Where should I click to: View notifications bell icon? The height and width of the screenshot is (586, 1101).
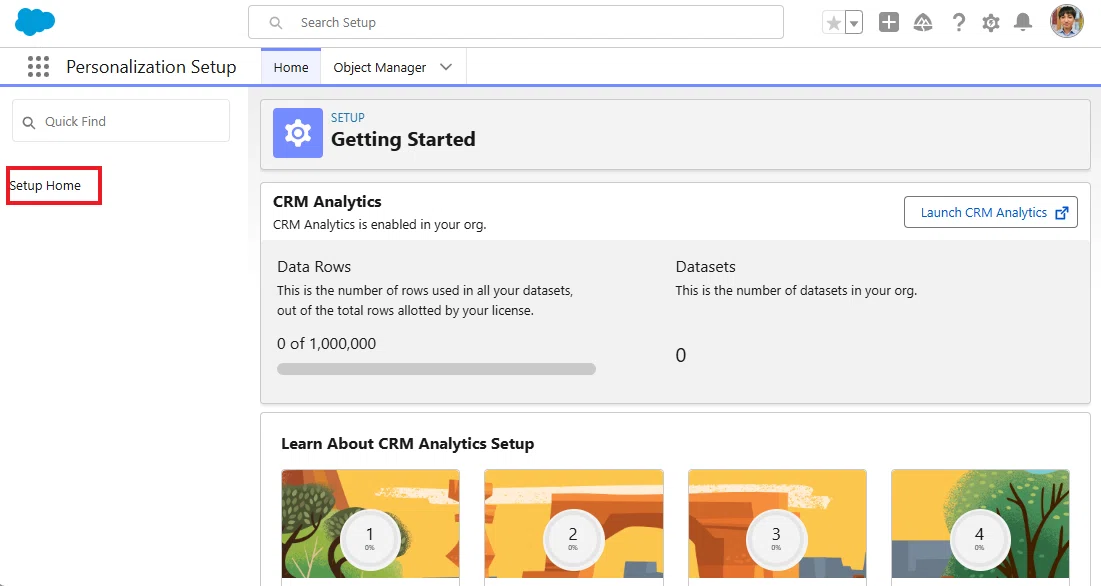tap(1023, 22)
